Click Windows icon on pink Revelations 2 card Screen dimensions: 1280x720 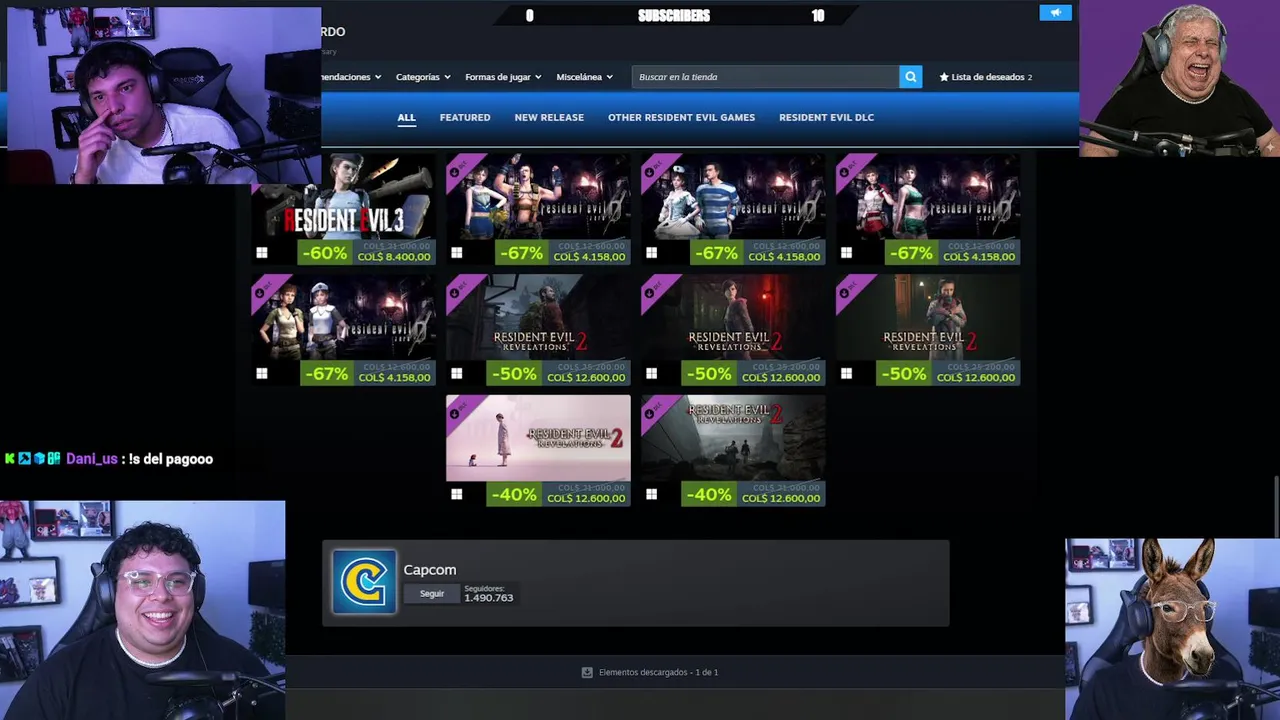457,494
